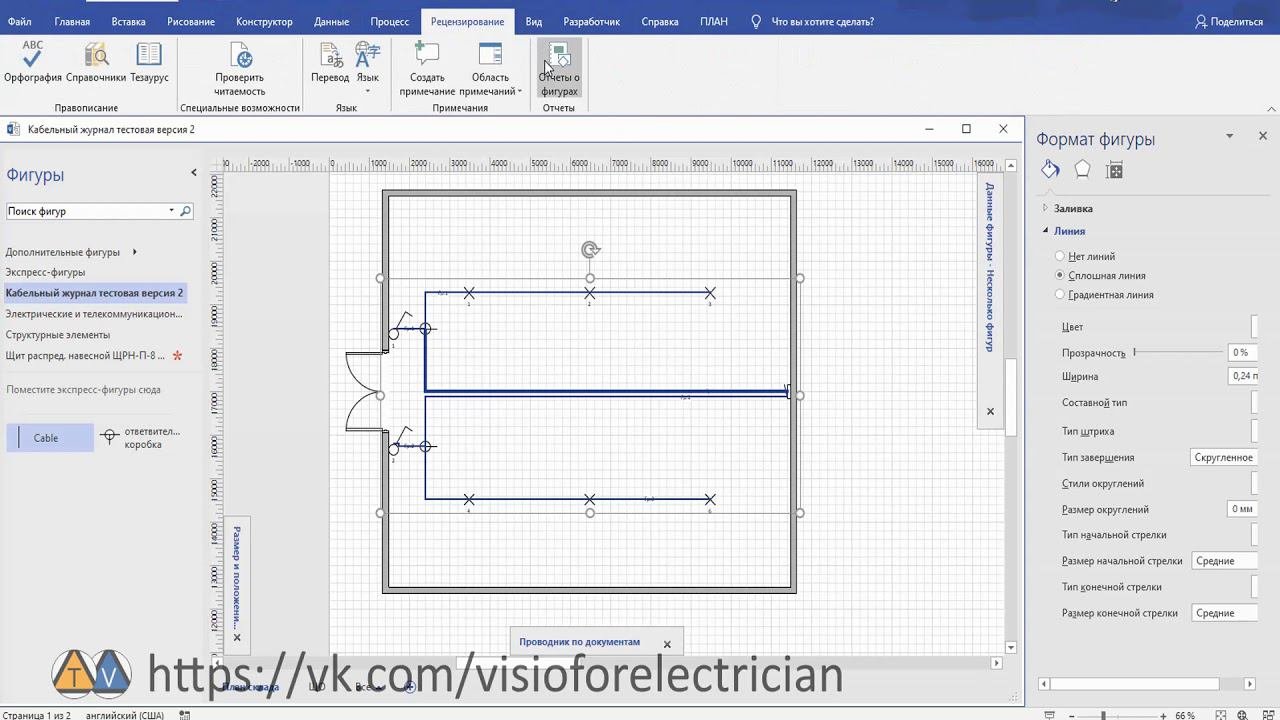
Task: Open the Справочники research tool
Action: pyautogui.click(x=96, y=62)
